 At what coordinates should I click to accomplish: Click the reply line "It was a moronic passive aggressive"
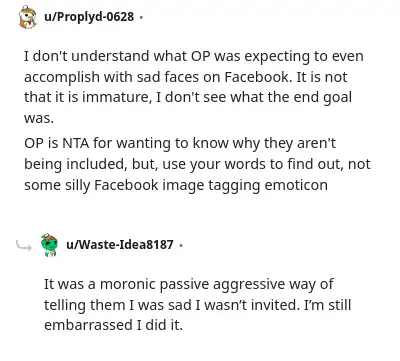click(x=189, y=284)
